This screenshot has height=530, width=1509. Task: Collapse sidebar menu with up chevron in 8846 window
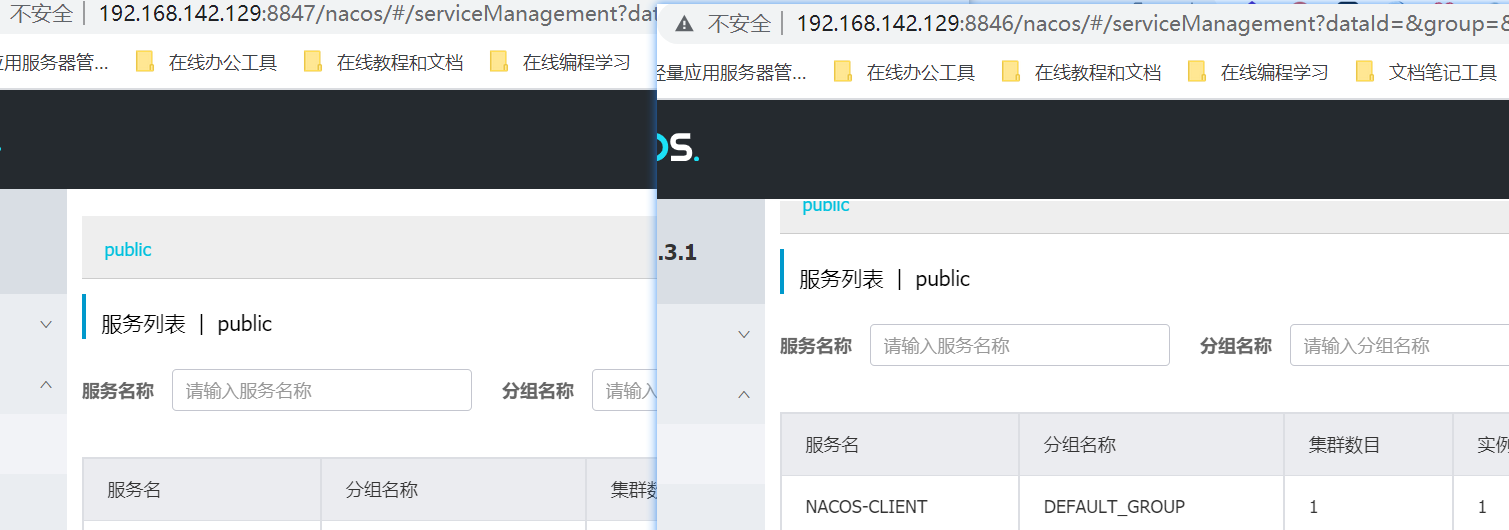point(744,395)
